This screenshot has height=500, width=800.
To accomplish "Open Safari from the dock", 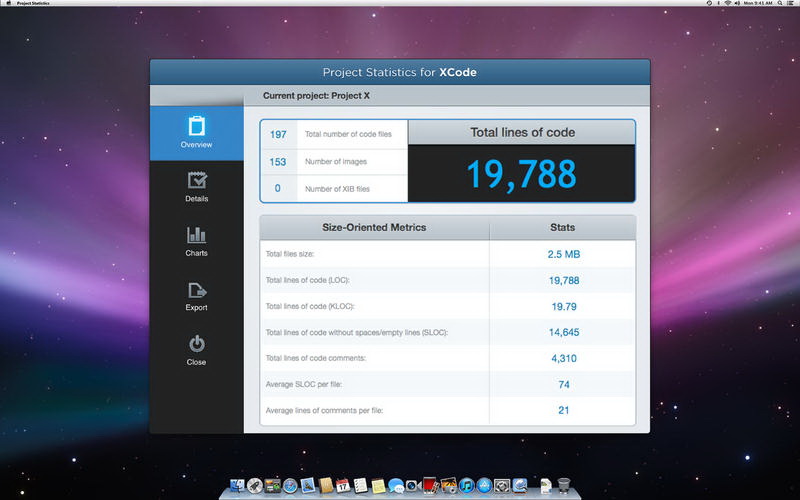I will coord(291,486).
